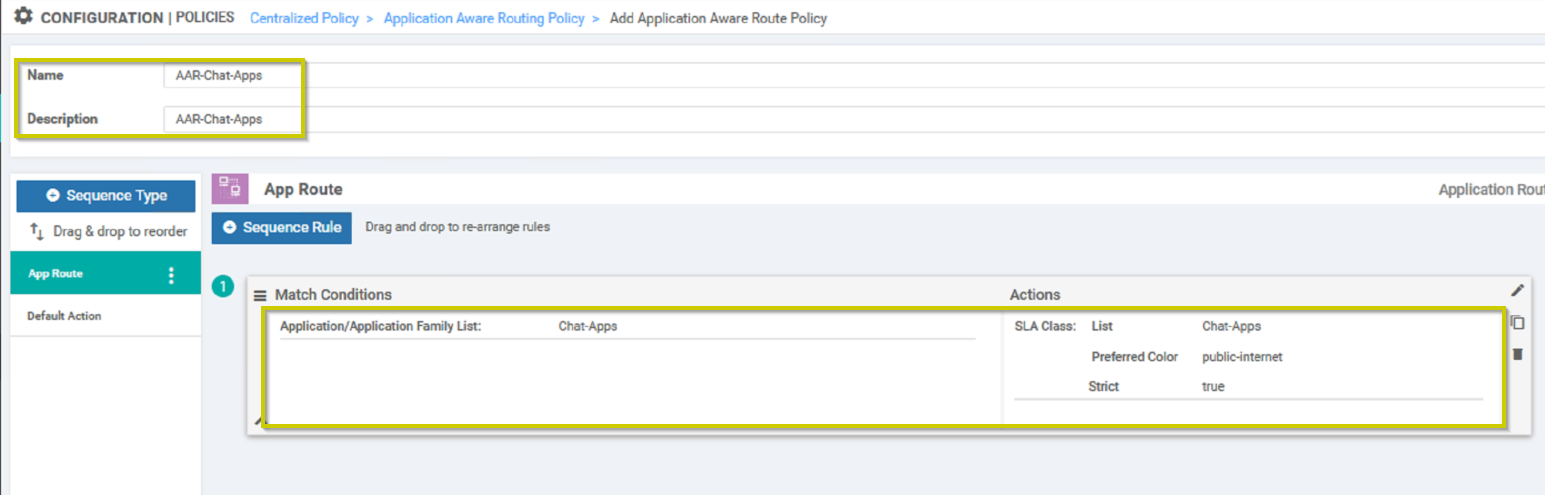Focus the Description input field
Viewport: 1545px width, 495px height.
(x=854, y=119)
